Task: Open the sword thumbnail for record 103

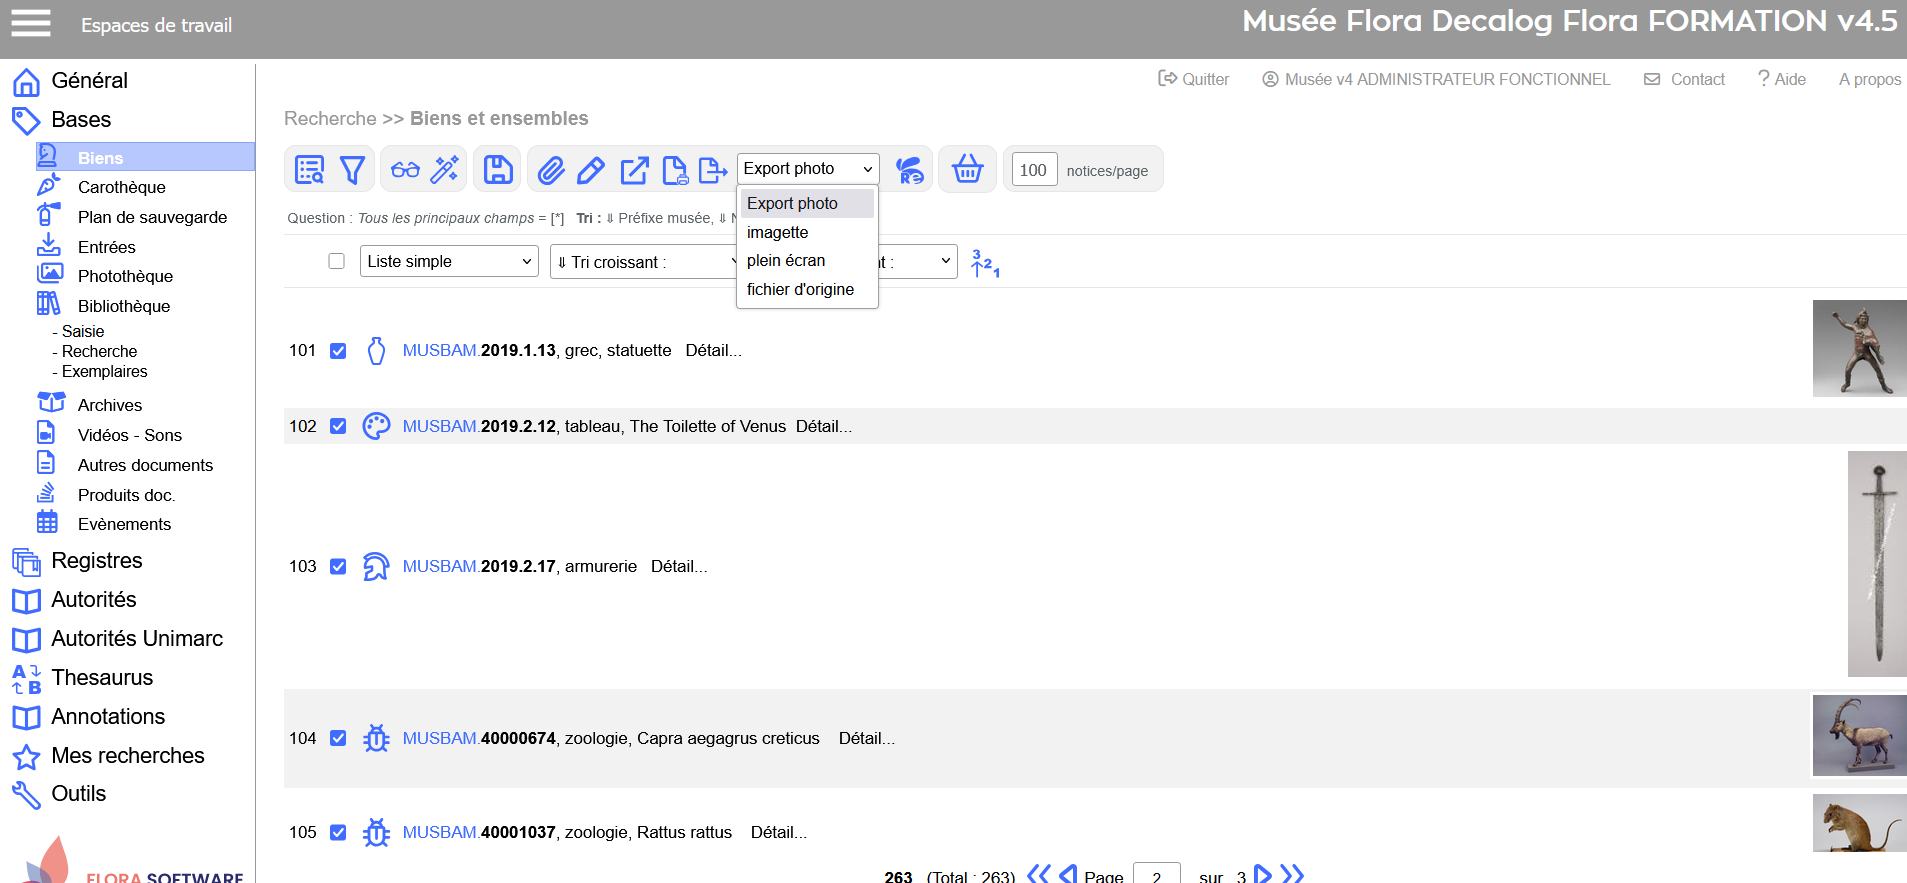Action: click(1876, 564)
